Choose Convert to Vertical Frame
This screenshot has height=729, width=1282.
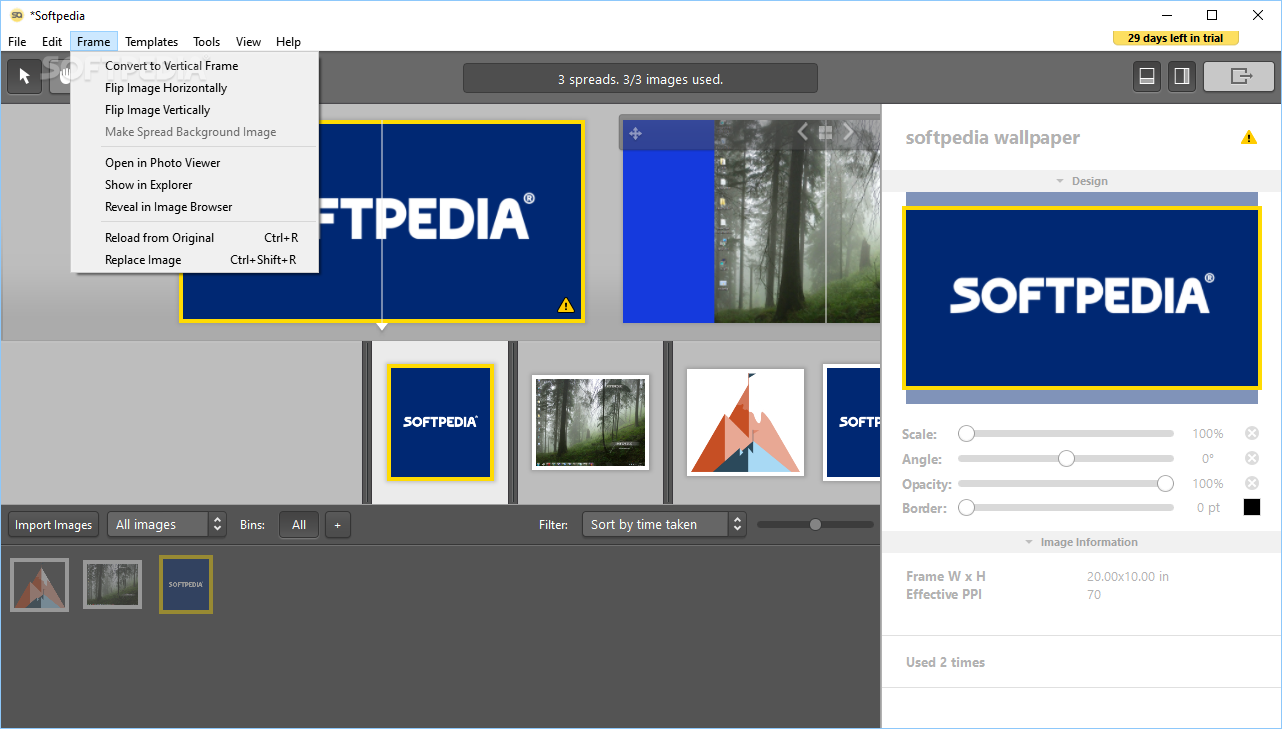[195, 66]
